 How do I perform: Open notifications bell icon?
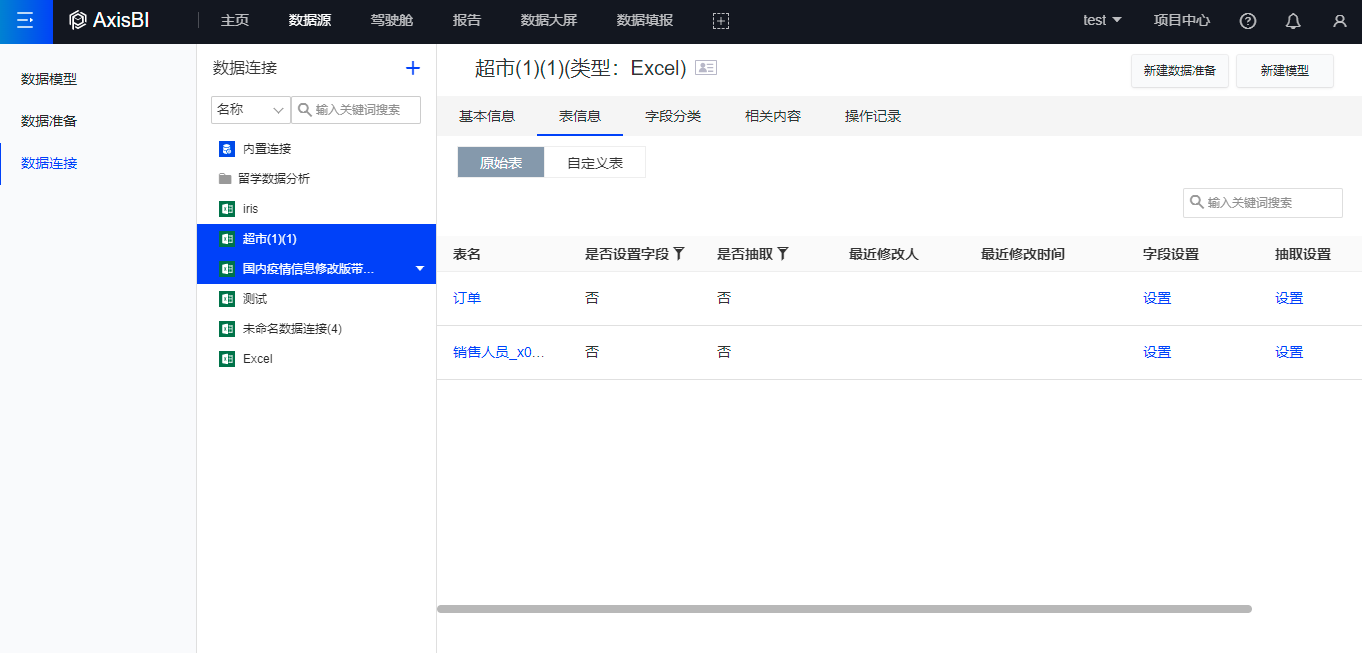1293,21
